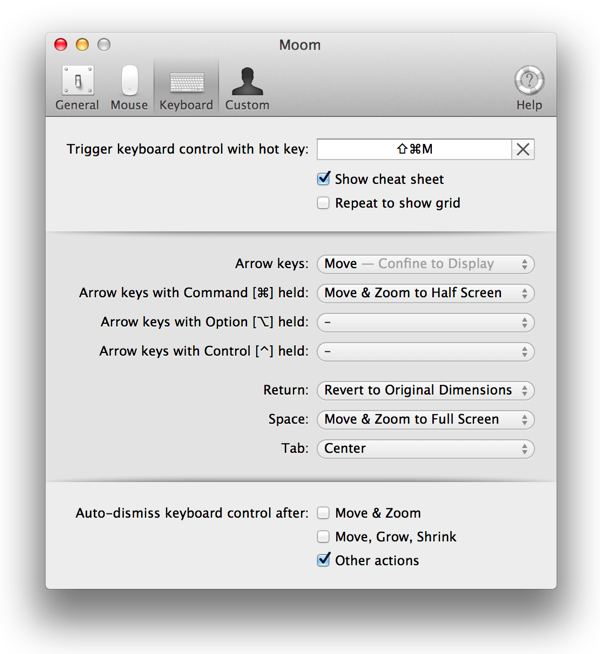The width and height of the screenshot is (600, 654).
Task: Check Move, Grow, Shrink auto-dismiss option
Action: [x=323, y=537]
